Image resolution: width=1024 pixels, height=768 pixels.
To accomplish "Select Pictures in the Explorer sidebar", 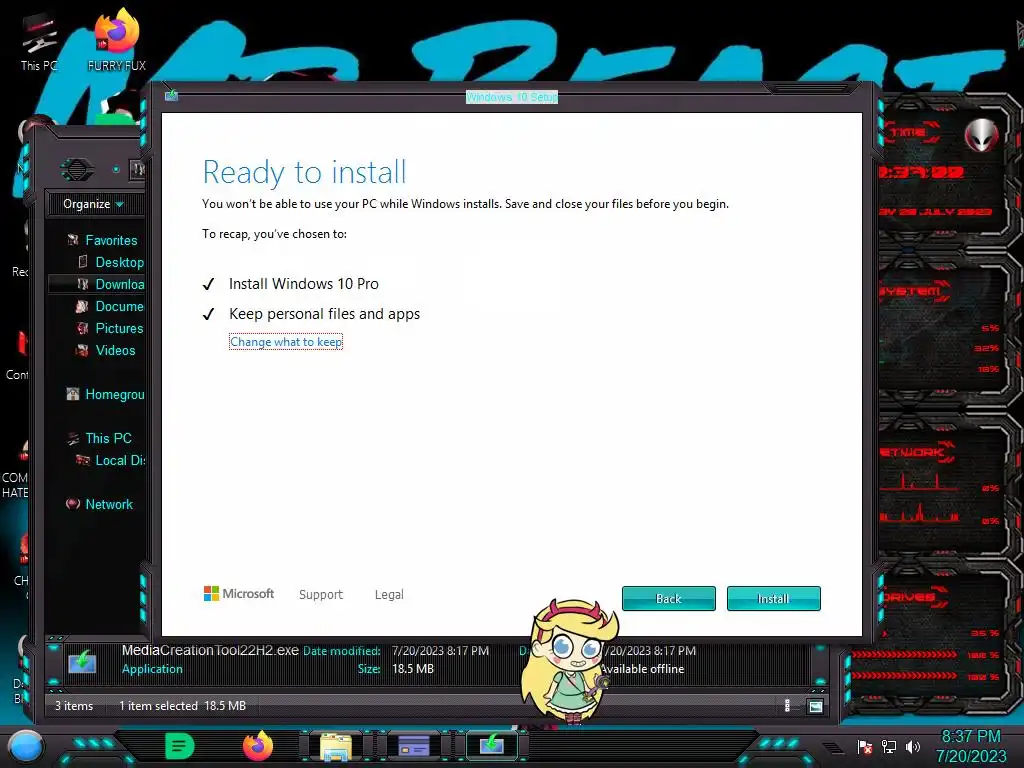I will [x=120, y=328].
